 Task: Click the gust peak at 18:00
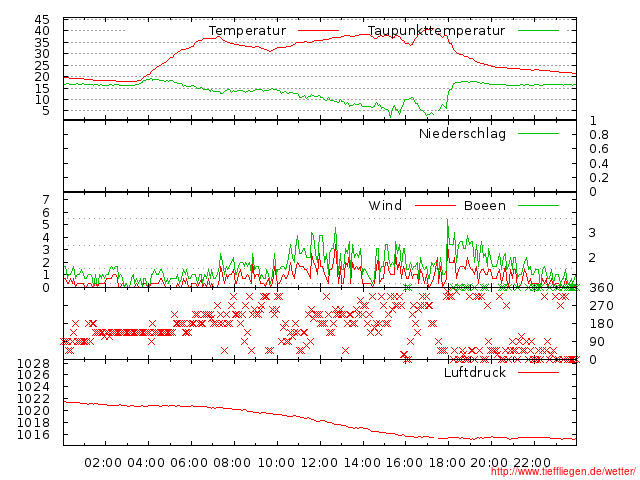click(447, 220)
